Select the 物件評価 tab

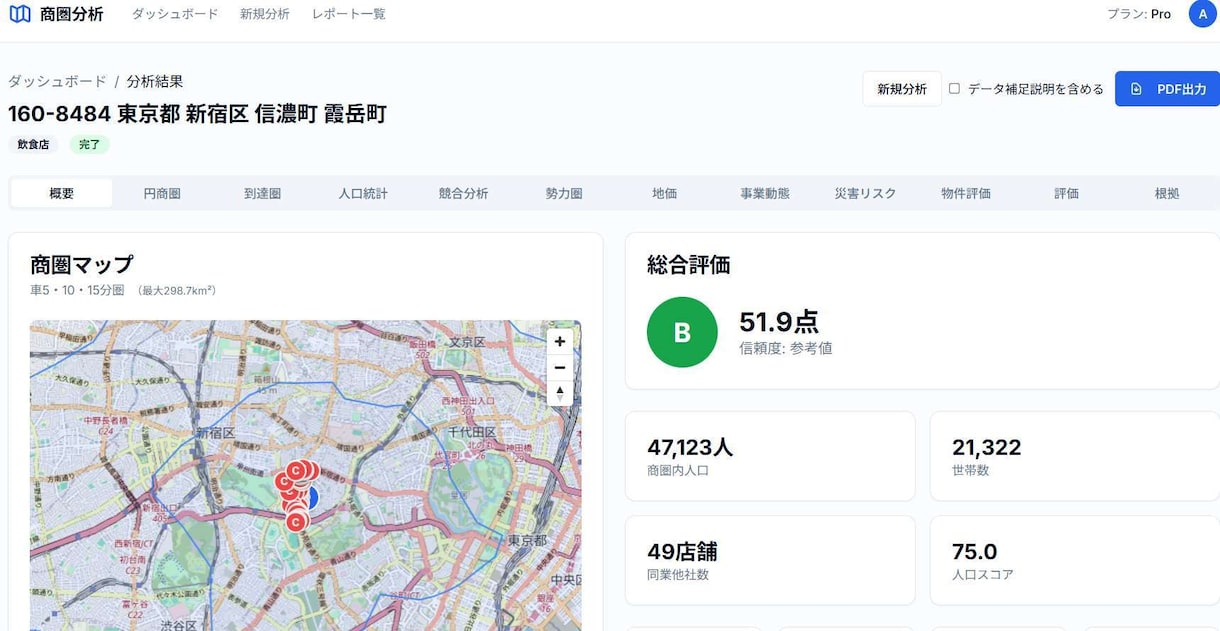click(x=966, y=193)
